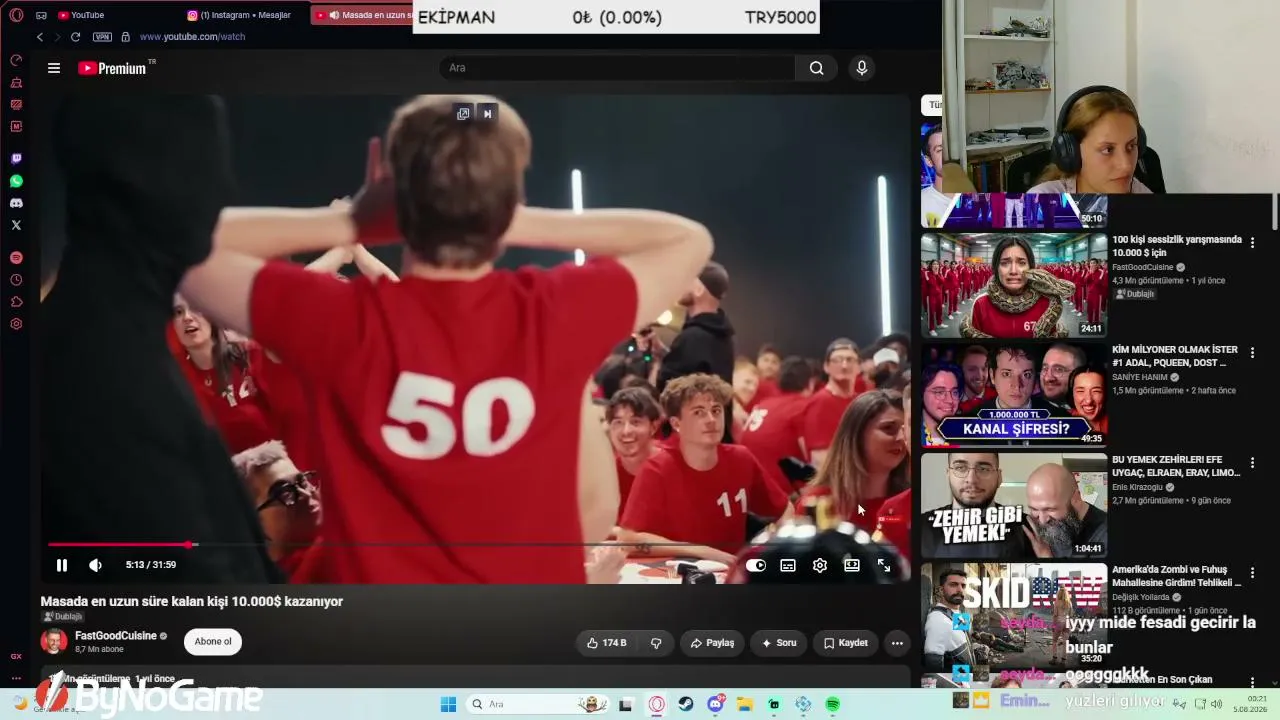The image size is (1280, 720).
Task: Open the YouTube hamburger guide menu
Action: tap(54, 68)
